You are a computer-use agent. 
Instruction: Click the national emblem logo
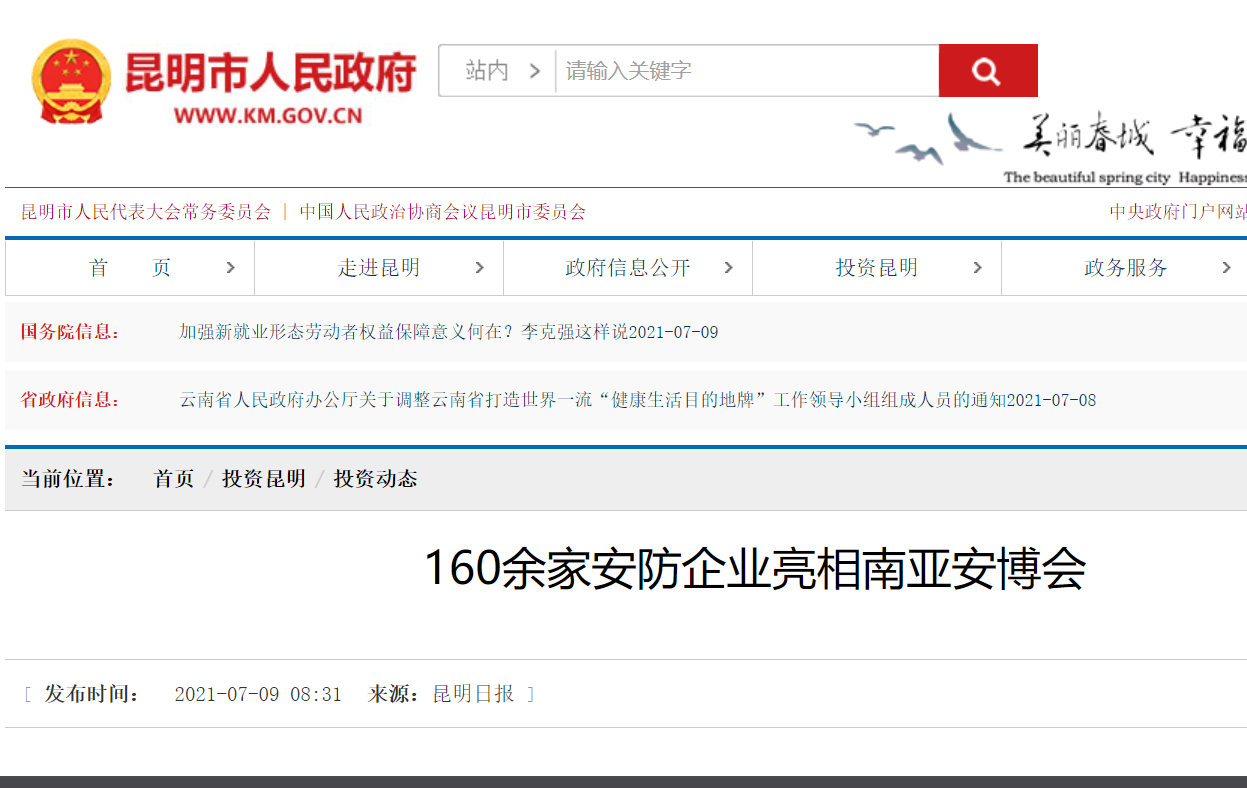point(71,82)
